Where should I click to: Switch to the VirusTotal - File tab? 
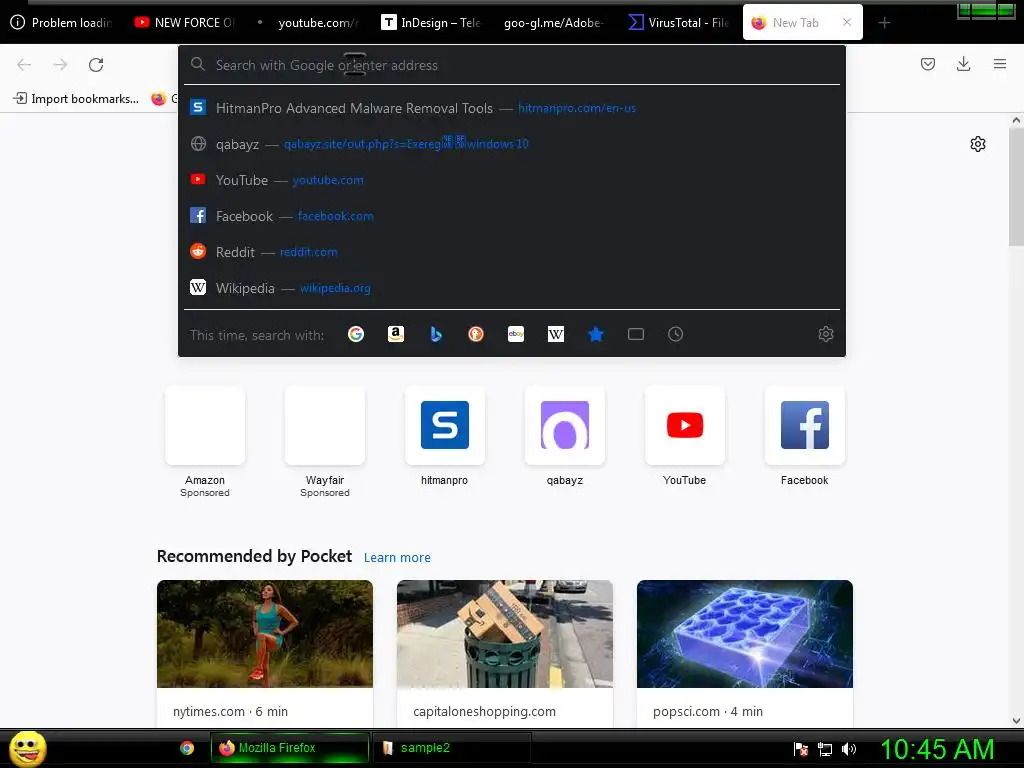[x=677, y=23]
